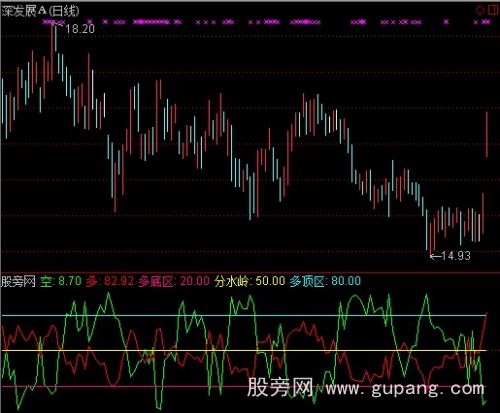Click the 14.93 low price label
The width and height of the screenshot is (500, 413).
(456, 256)
